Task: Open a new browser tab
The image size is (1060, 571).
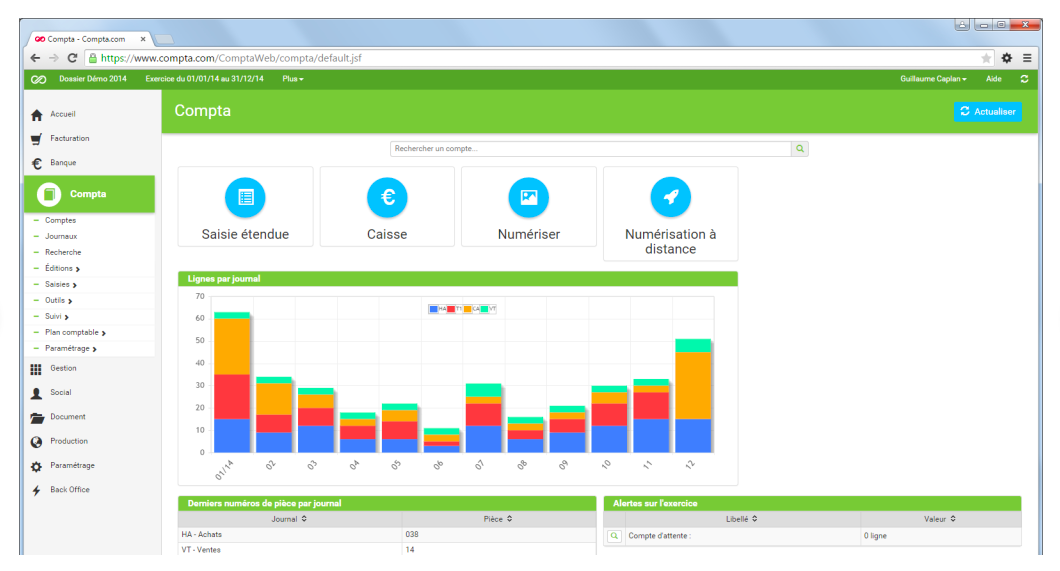Action: point(164,39)
